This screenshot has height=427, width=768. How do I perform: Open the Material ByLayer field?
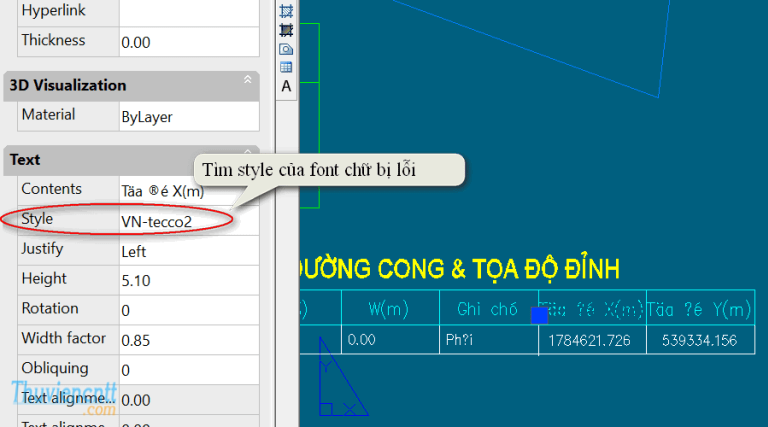coord(189,117)
